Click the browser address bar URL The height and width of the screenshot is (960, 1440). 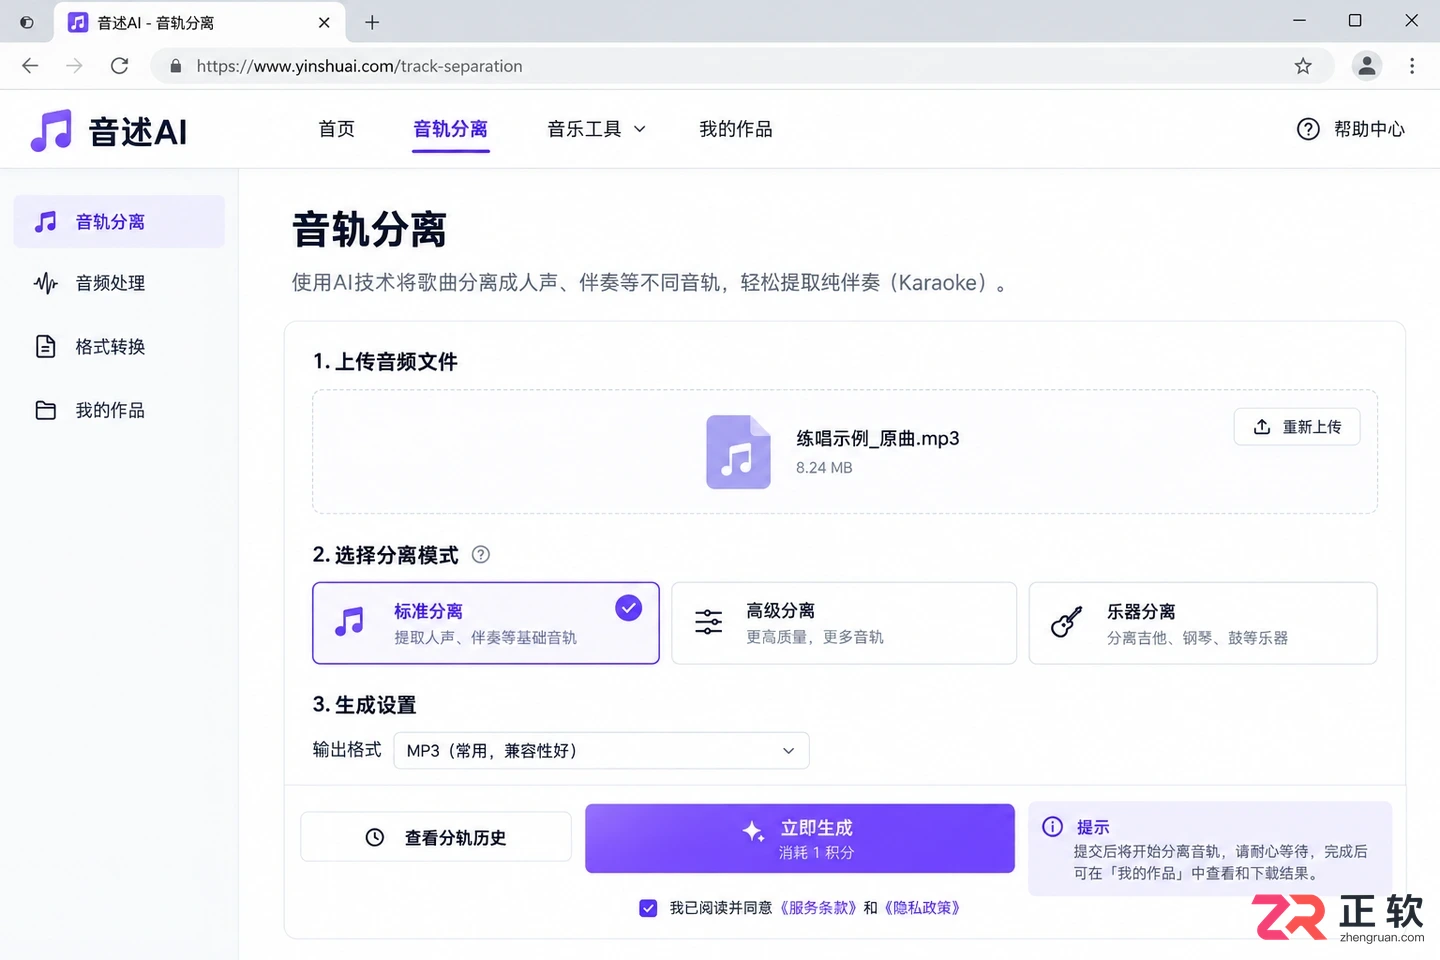(x=360, y=66)
